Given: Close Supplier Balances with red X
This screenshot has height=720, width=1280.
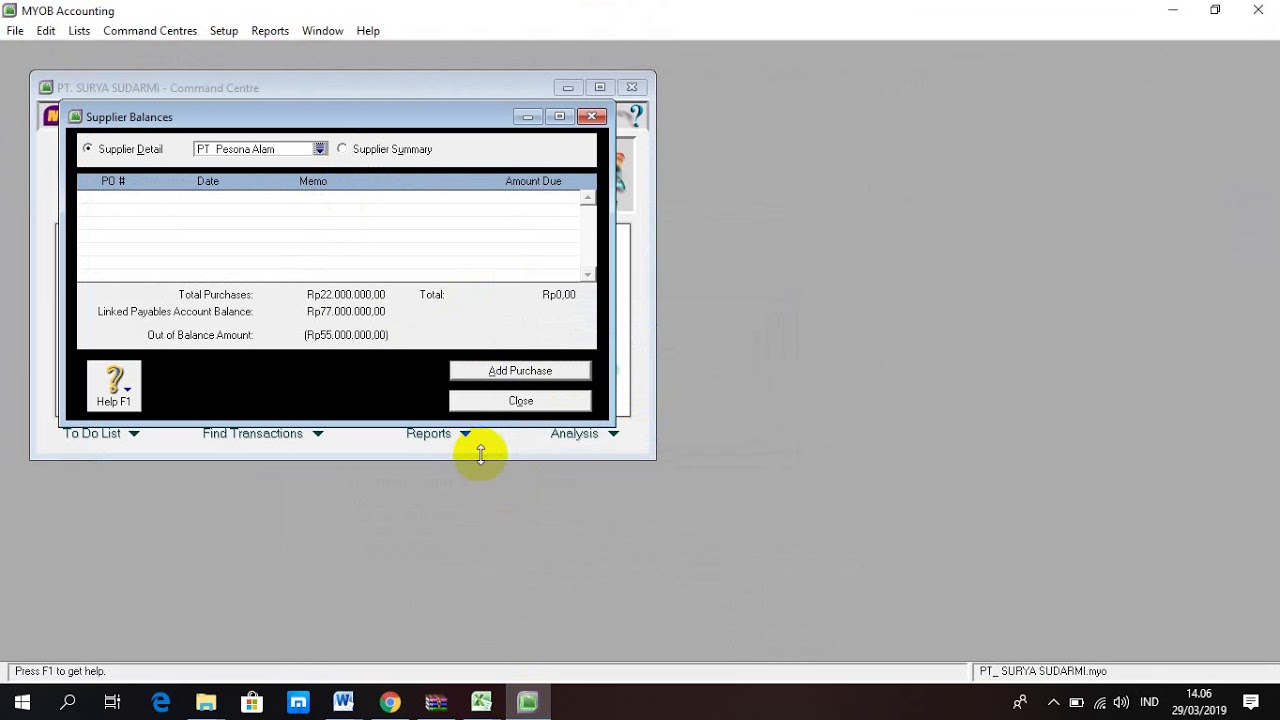Looking at the screenshot, I should (591, 117).
